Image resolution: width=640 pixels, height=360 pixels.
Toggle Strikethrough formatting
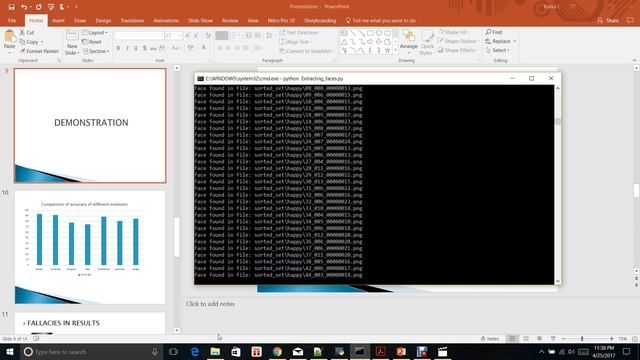click(x=153, y=48)
